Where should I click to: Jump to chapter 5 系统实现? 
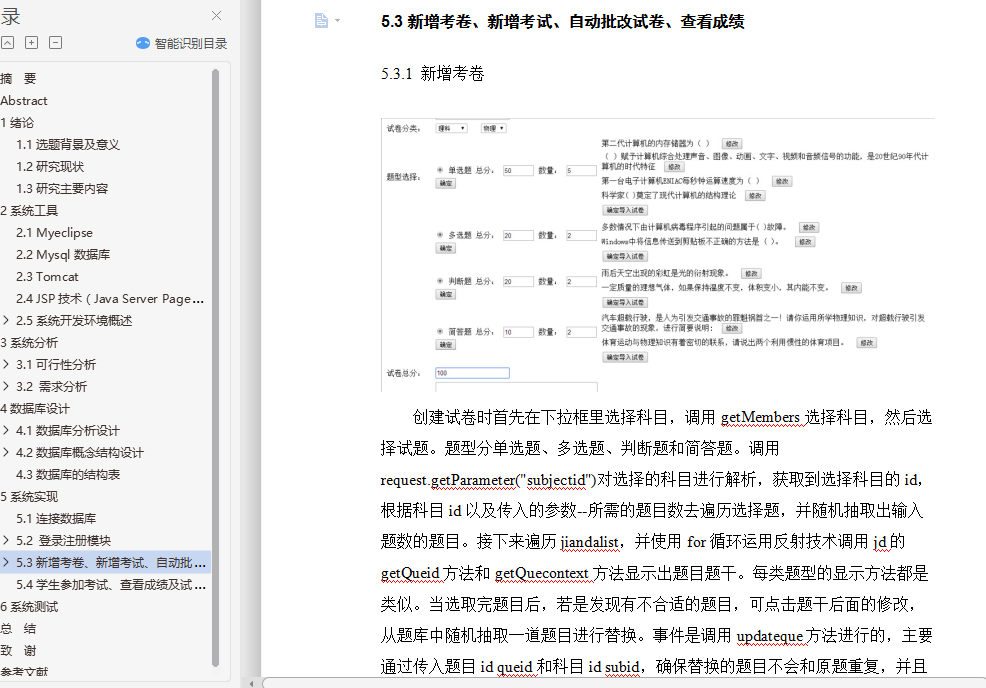pyautogui.click(x=29, y=497)
